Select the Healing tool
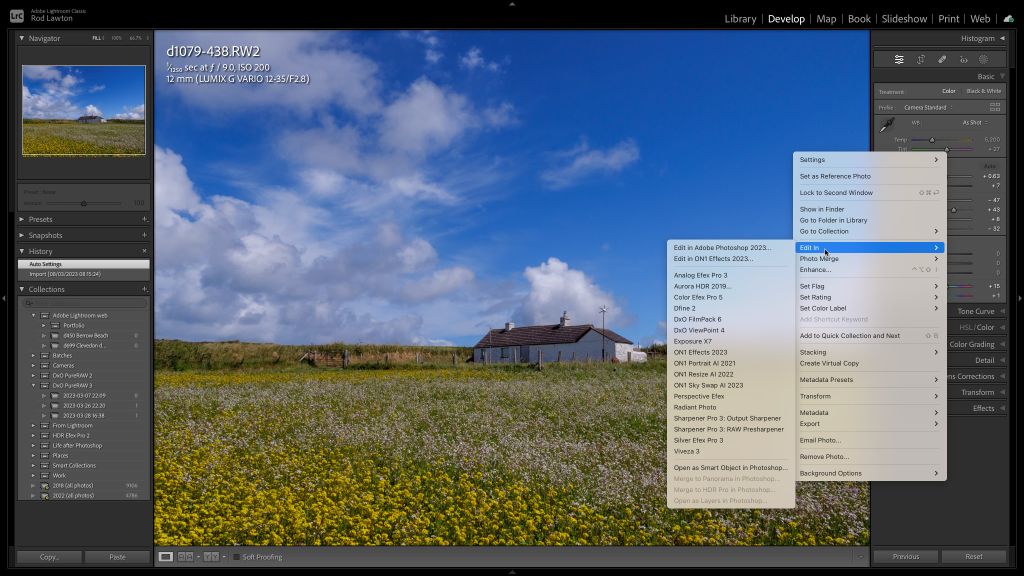Screen dimensions: 1024x576 pyautogui.click(x=941, y=59)
